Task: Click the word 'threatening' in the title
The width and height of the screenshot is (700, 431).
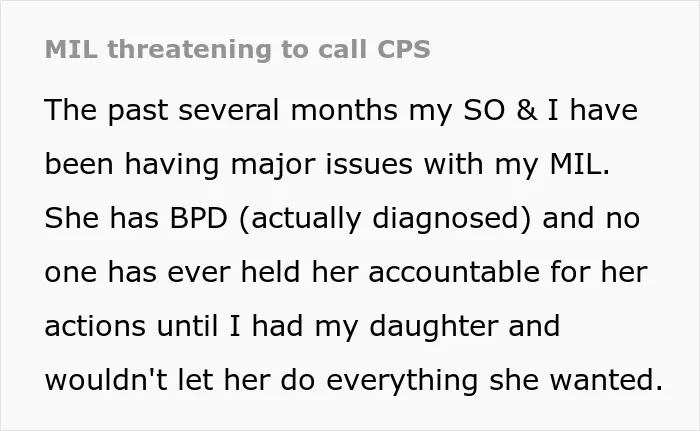Action: (189, 49)
